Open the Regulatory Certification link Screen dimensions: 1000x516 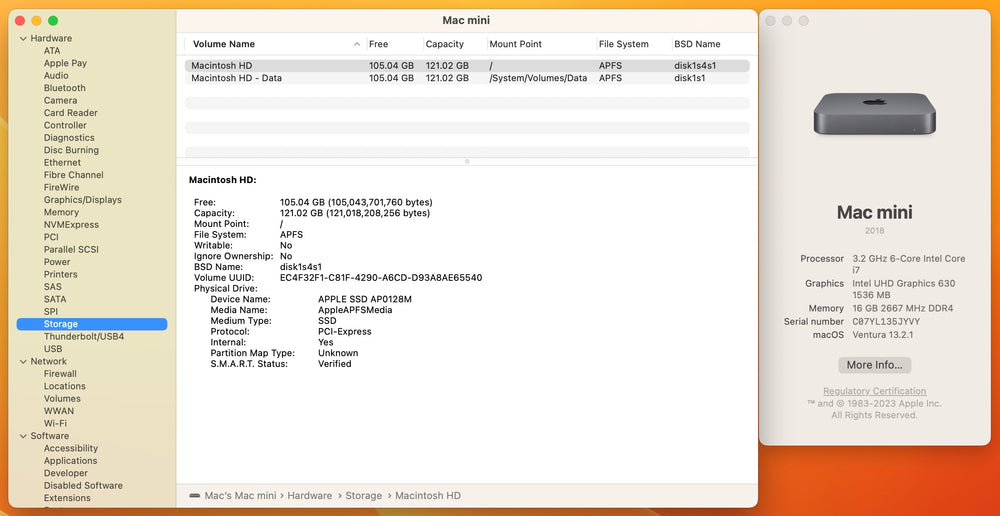(x=874, y=391)
